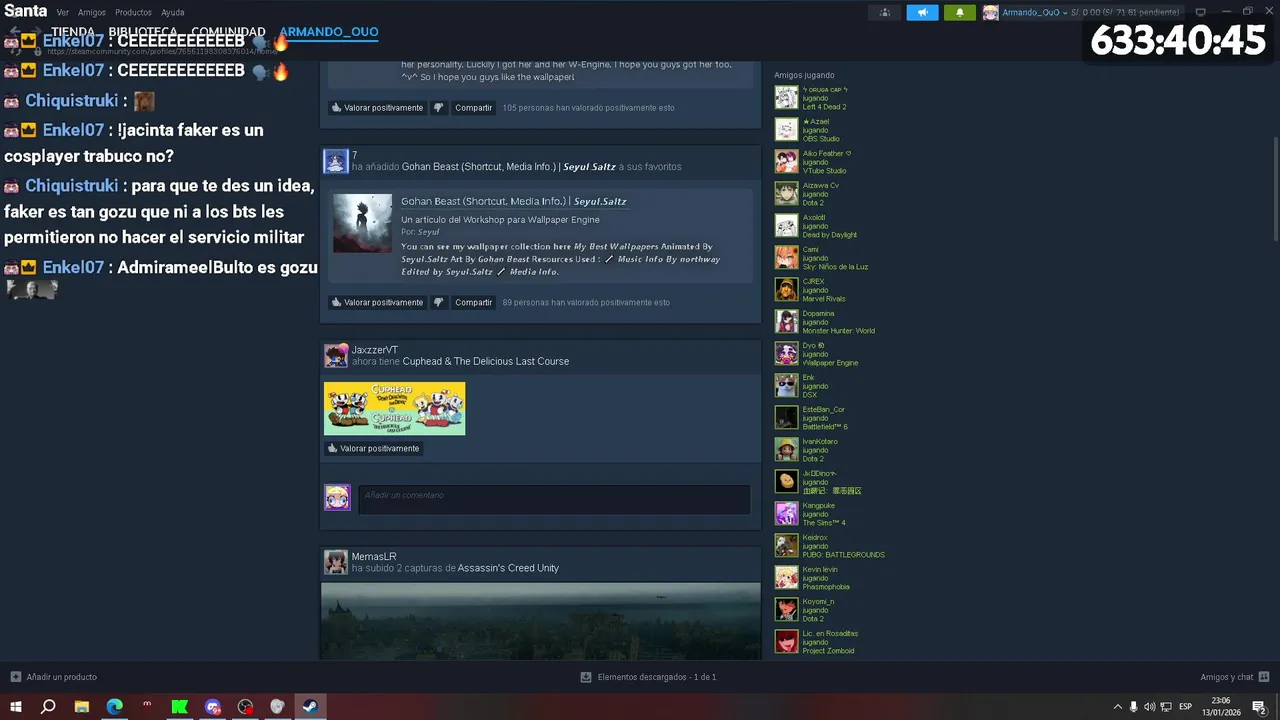
Task: Open File Explorer from the taskbar
Action: click(81, 706)
